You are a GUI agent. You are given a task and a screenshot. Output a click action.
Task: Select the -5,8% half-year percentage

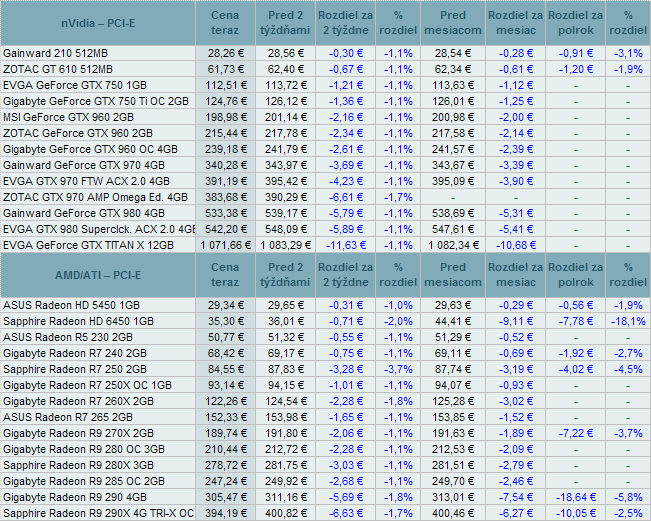[628, 497]
